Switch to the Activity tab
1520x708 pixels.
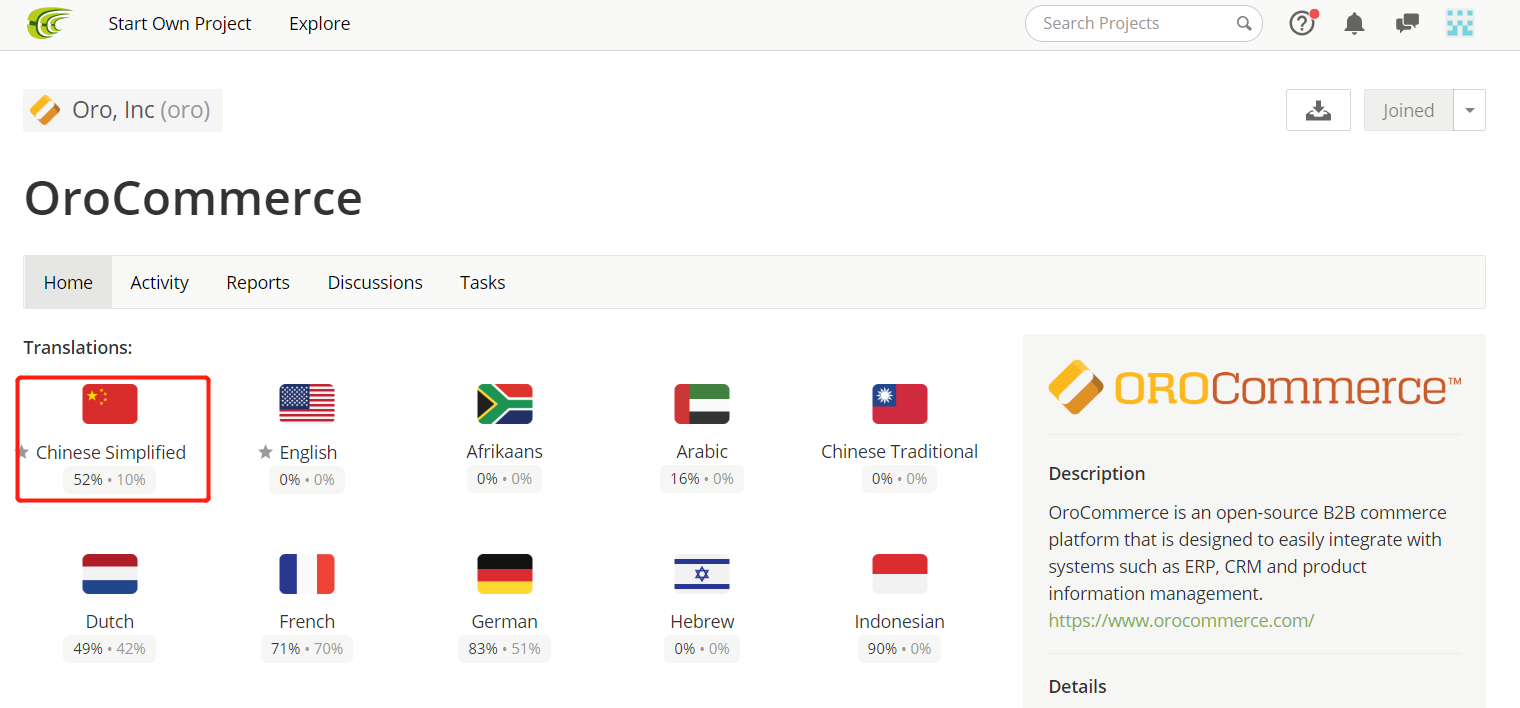click(x=160, y=282)
